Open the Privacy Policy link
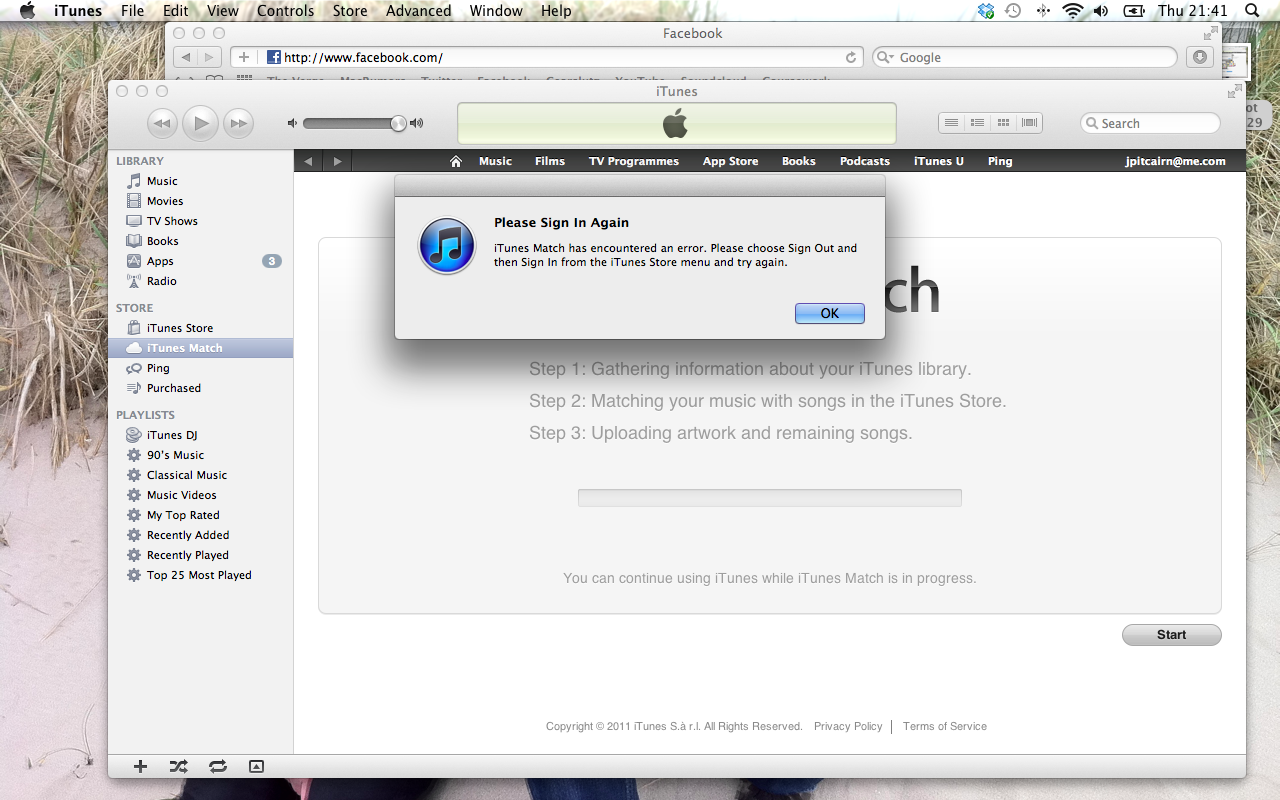This screenshot has height=800, width=1280. pyautogui.click(x=848, y=726)
